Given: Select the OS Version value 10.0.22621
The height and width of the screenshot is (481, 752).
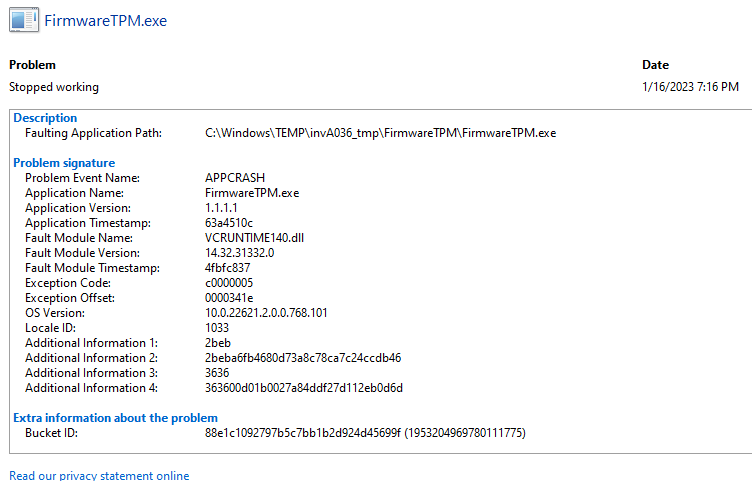Looking at the screenshot, I should point(266,313).
